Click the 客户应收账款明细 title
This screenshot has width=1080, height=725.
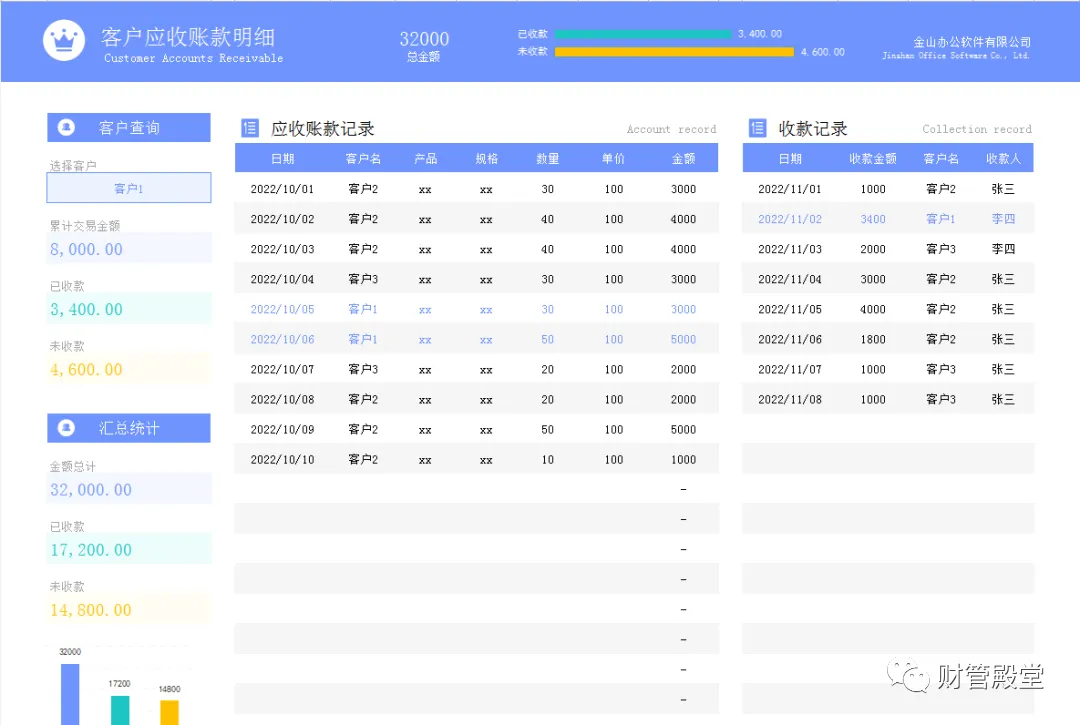point(188,36)
